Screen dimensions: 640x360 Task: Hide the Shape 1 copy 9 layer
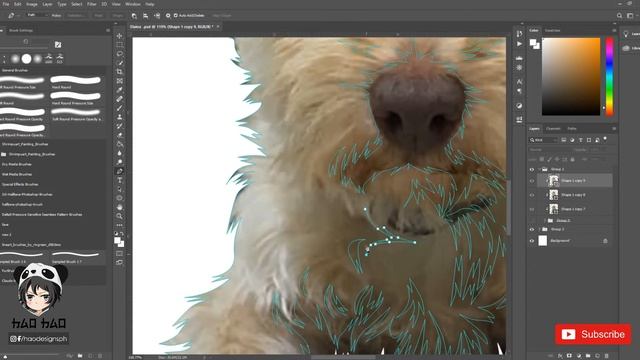(532, 181)
